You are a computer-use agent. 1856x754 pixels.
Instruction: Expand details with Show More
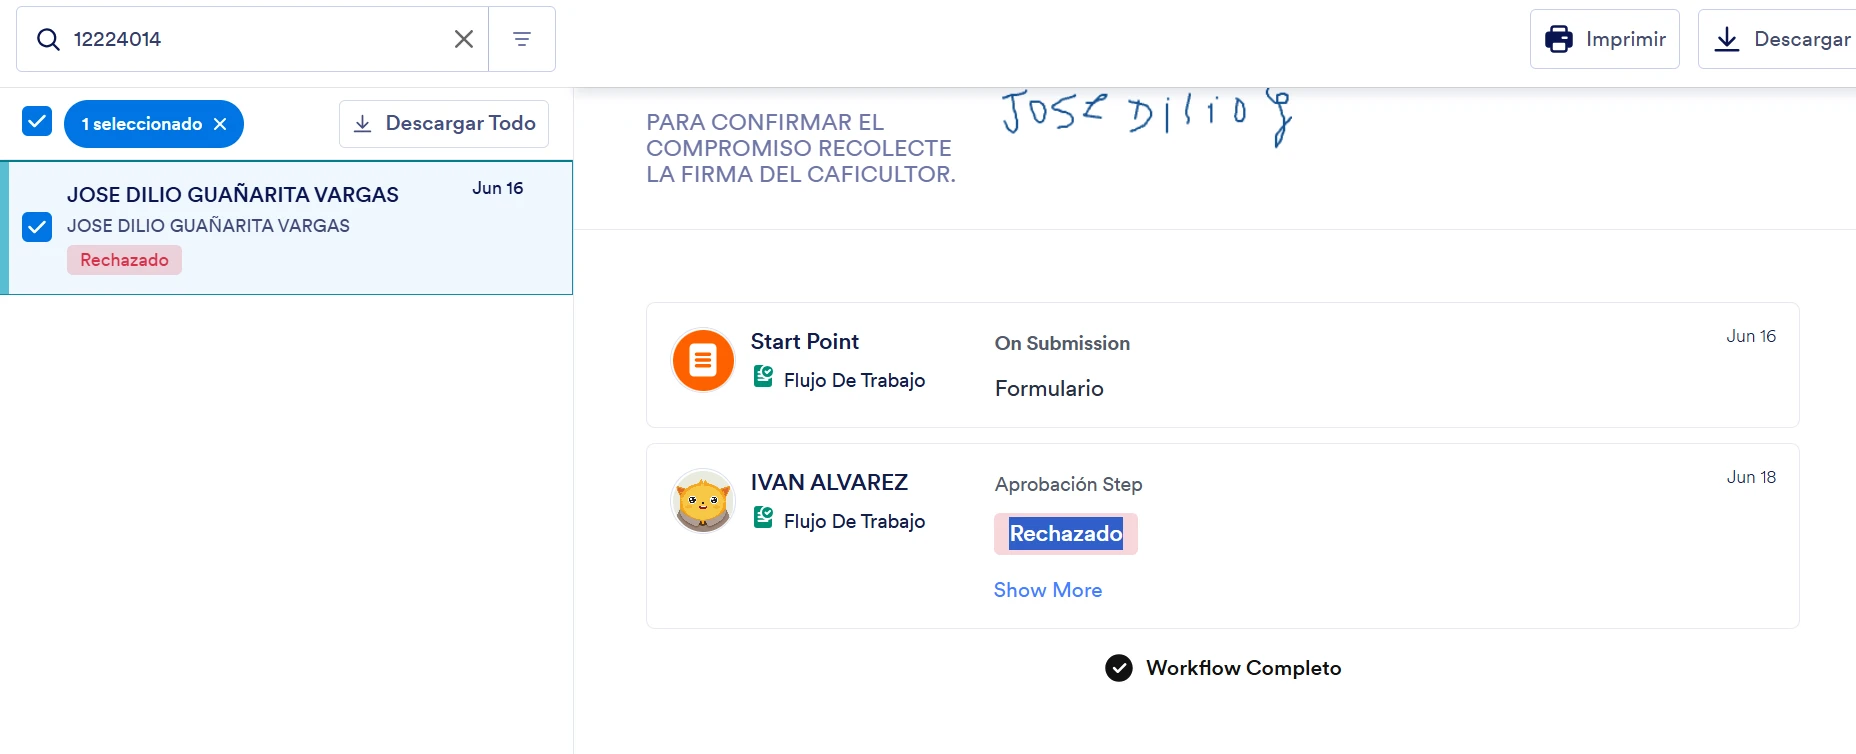pos(1048,590)
